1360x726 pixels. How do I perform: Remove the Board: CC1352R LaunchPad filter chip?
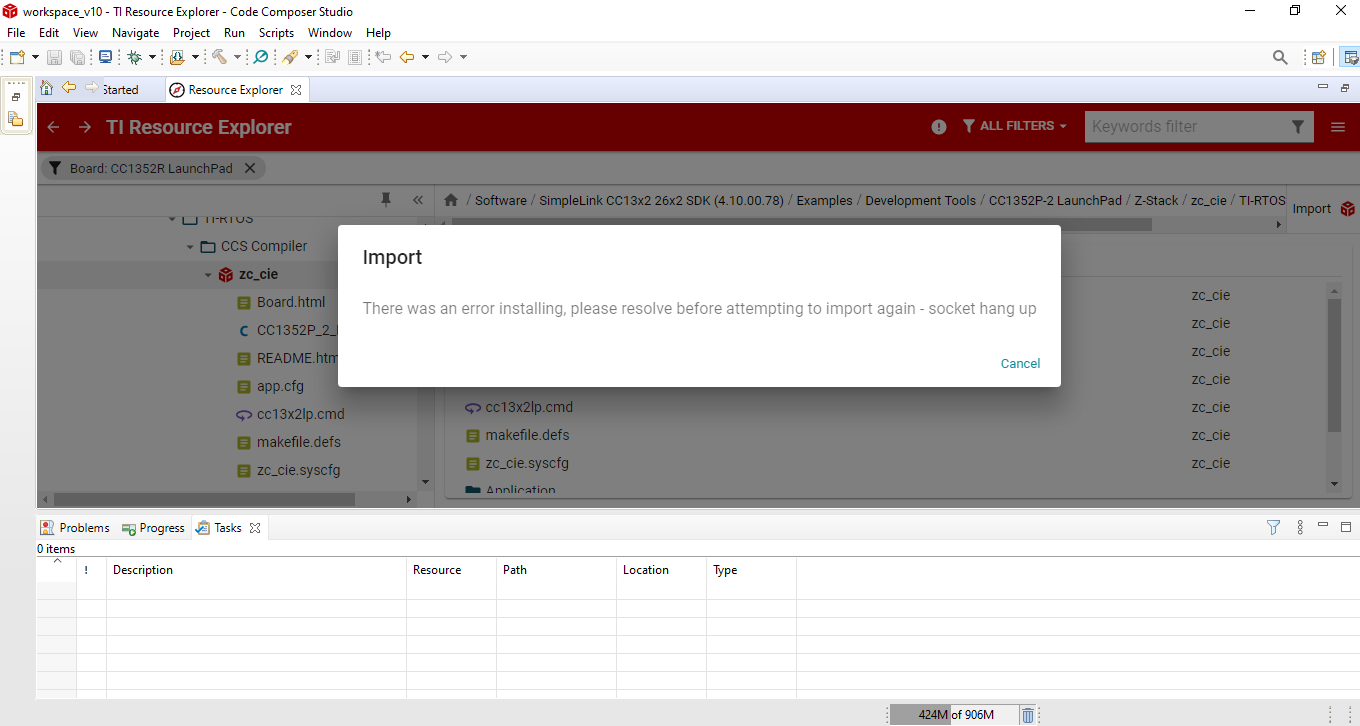click(250, 168)
